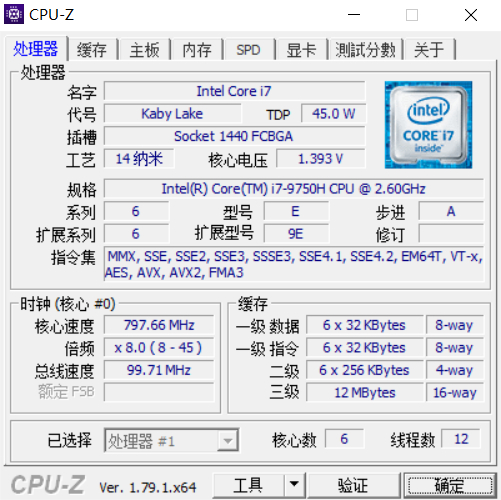Select the SPD tab
Viewport: 501px width, 500px height.
tap(249, 50)
